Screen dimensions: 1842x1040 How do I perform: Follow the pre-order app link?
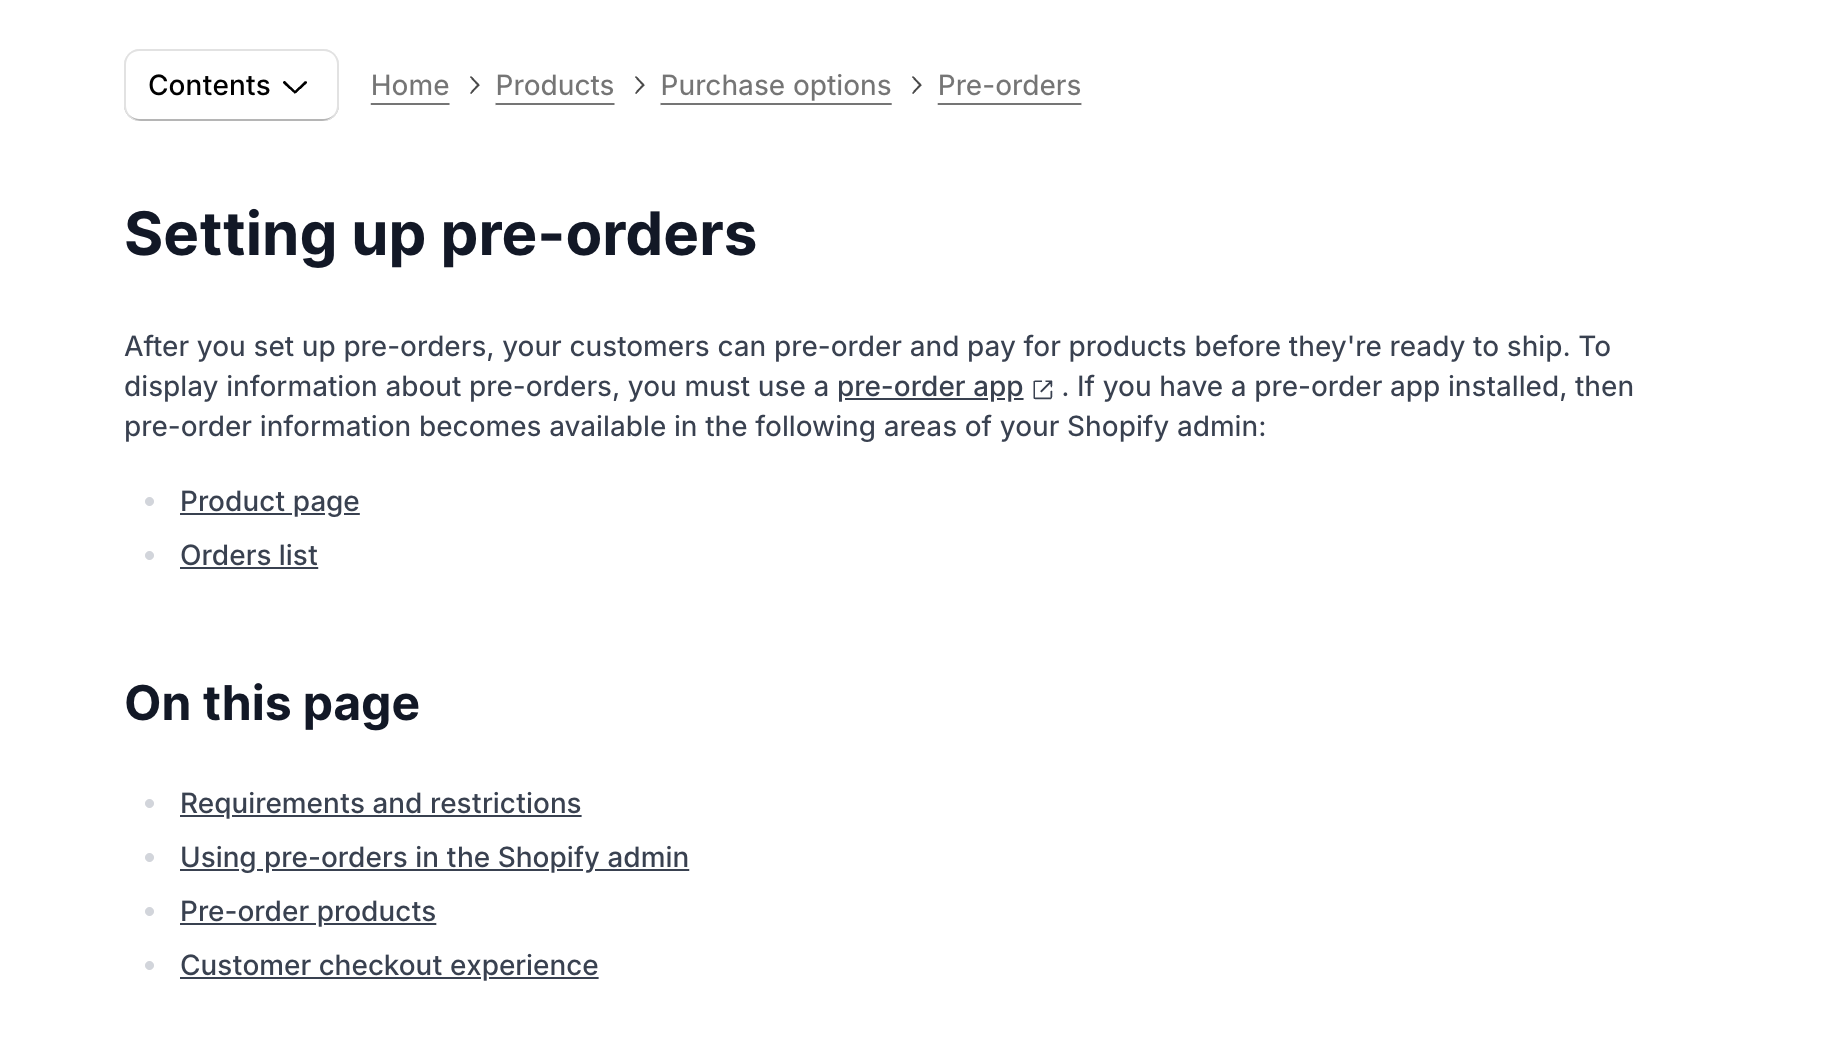coord(928,387)
